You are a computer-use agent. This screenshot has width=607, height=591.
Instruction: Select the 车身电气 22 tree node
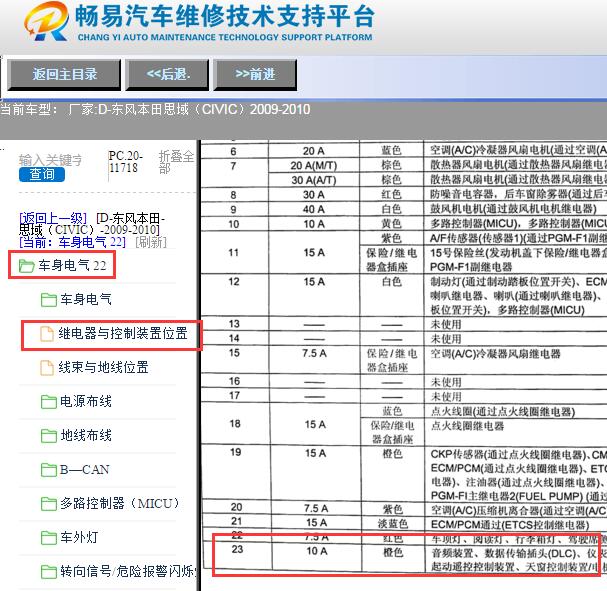coord(72,266)
